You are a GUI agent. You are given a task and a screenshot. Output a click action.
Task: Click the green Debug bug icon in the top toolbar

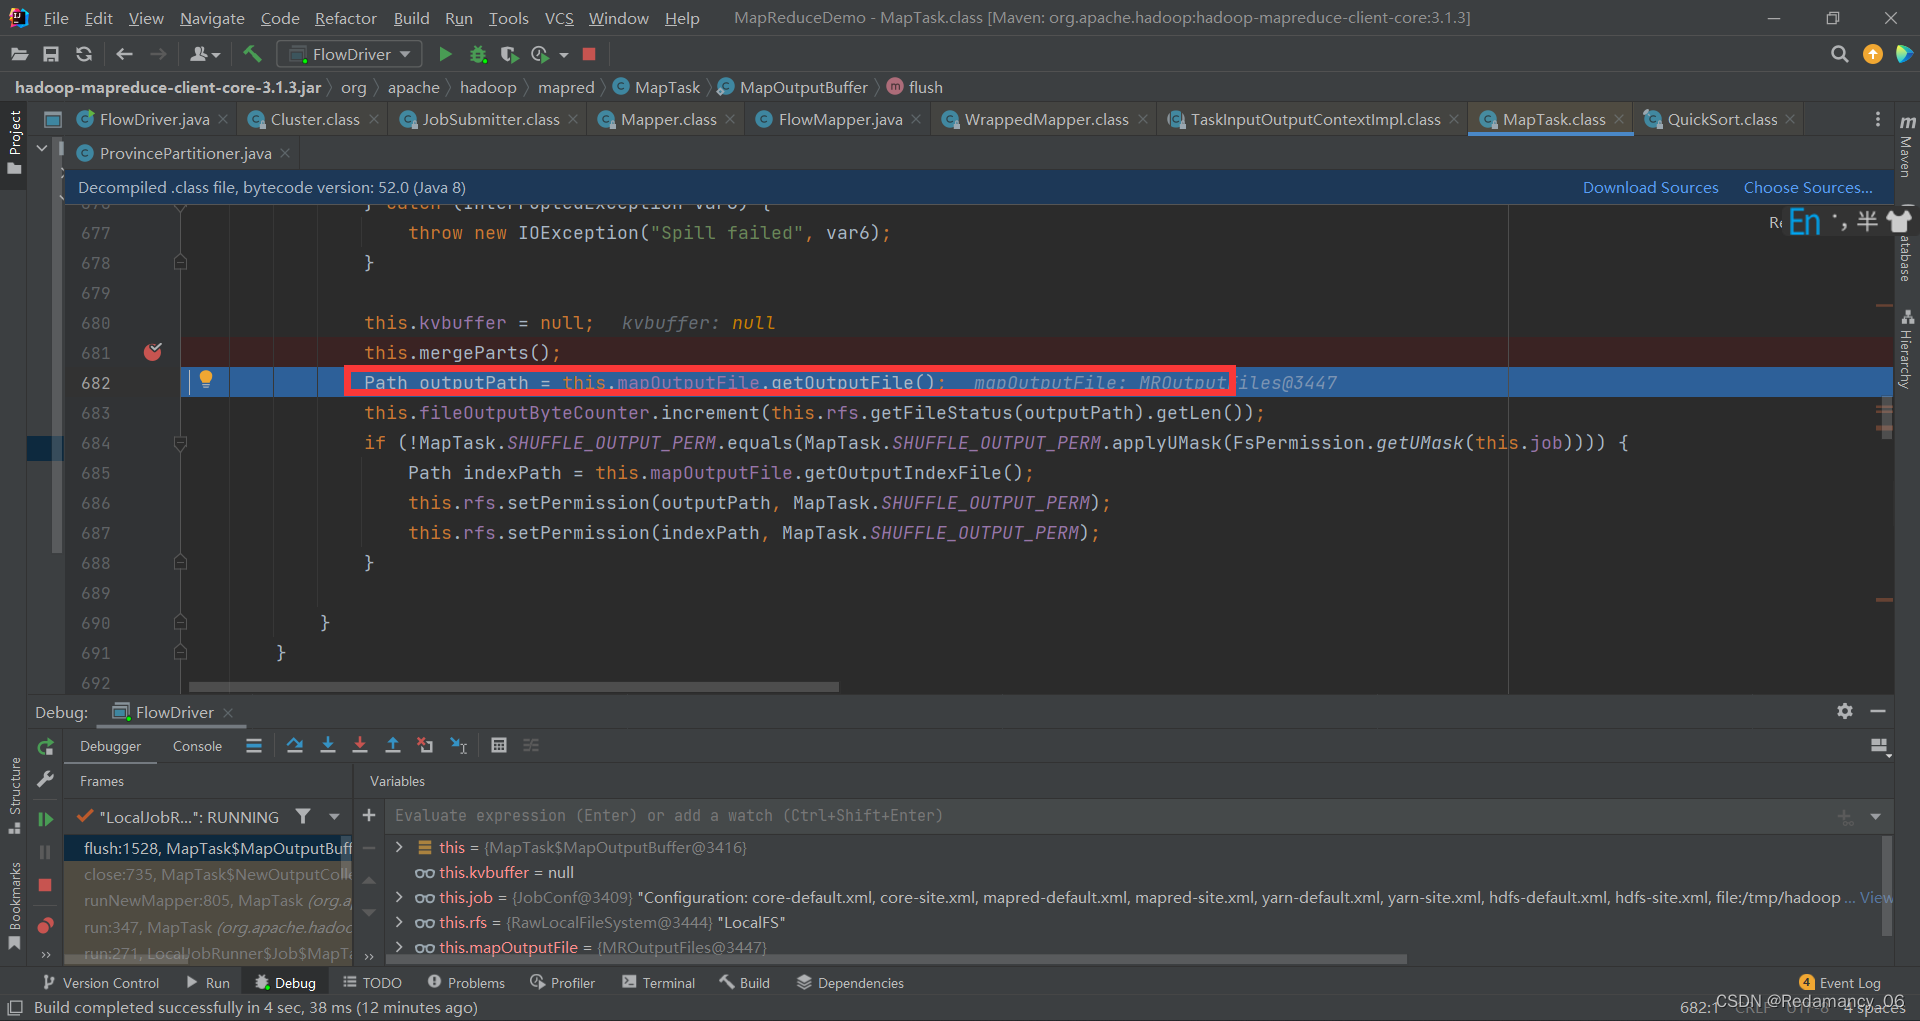(478, 54)
